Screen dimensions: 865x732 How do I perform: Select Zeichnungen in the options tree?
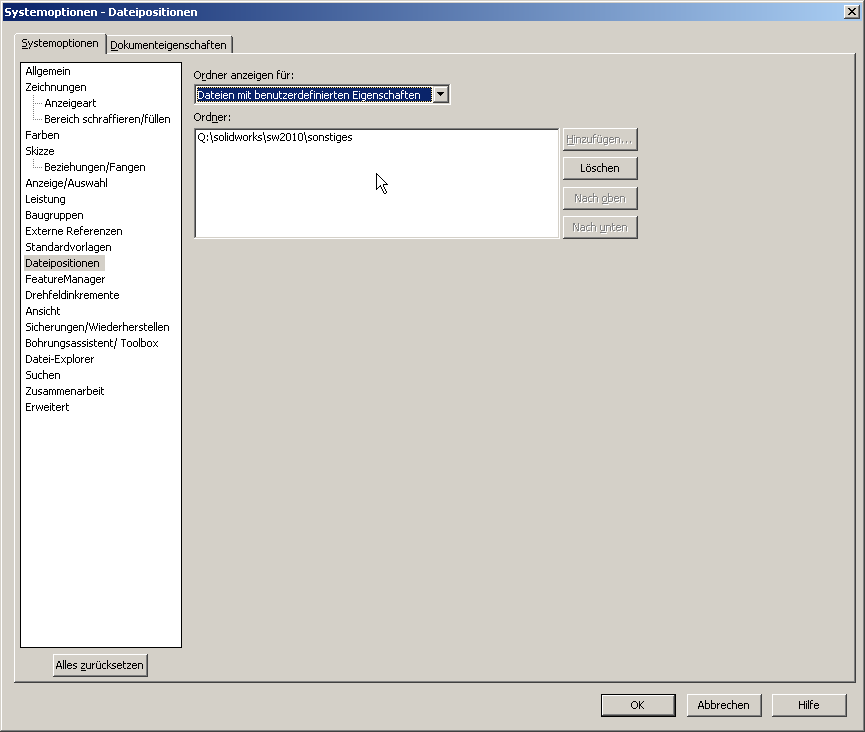56,87
